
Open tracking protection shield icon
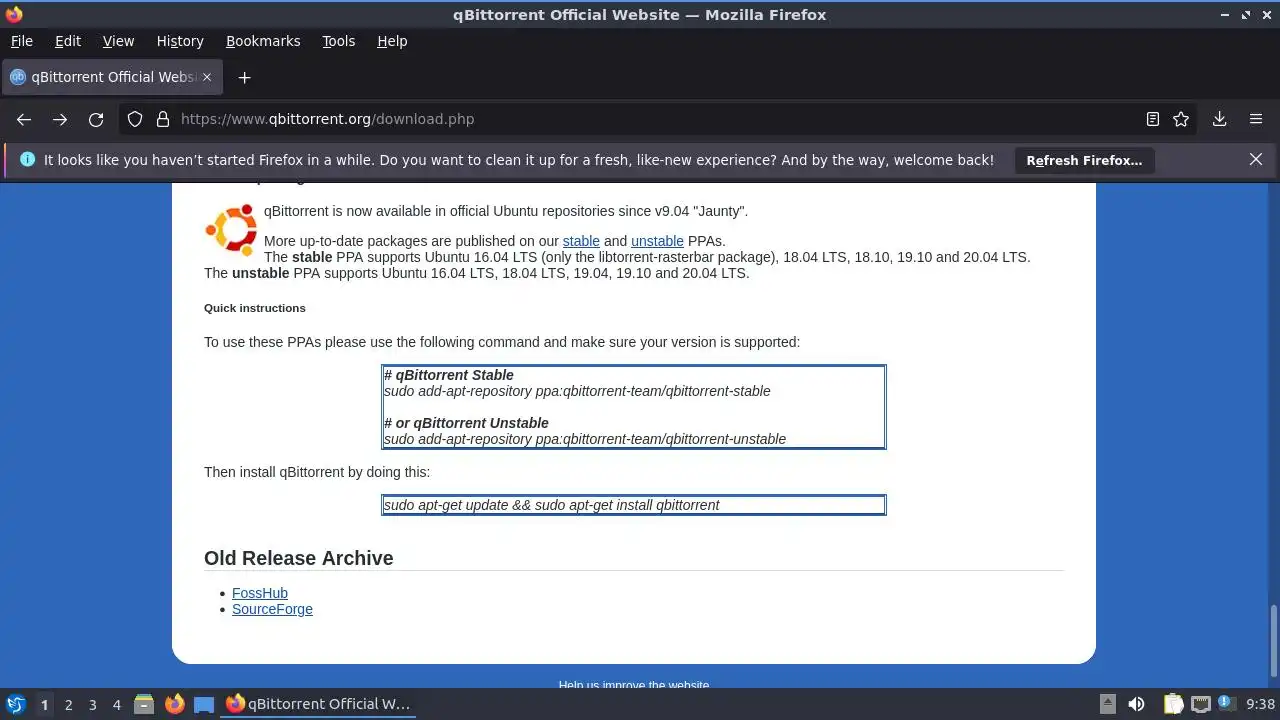coord(135,119)
